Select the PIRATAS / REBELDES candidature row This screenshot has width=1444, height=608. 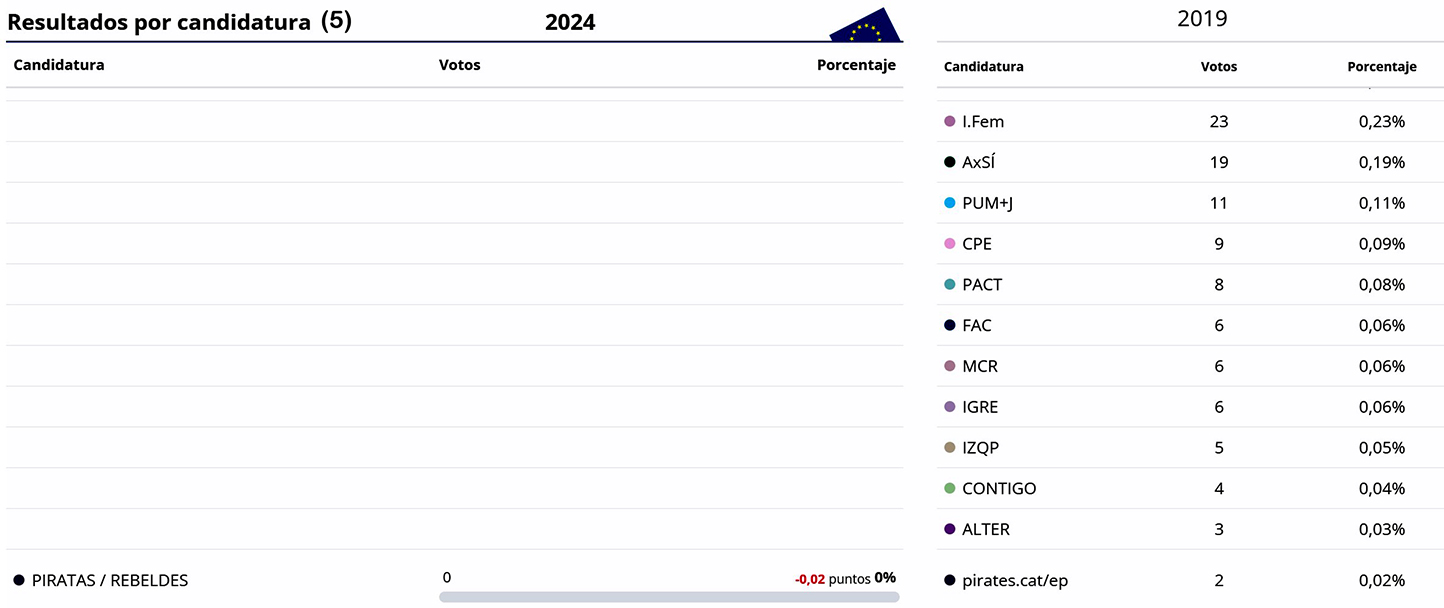click(x=110, y=580)
